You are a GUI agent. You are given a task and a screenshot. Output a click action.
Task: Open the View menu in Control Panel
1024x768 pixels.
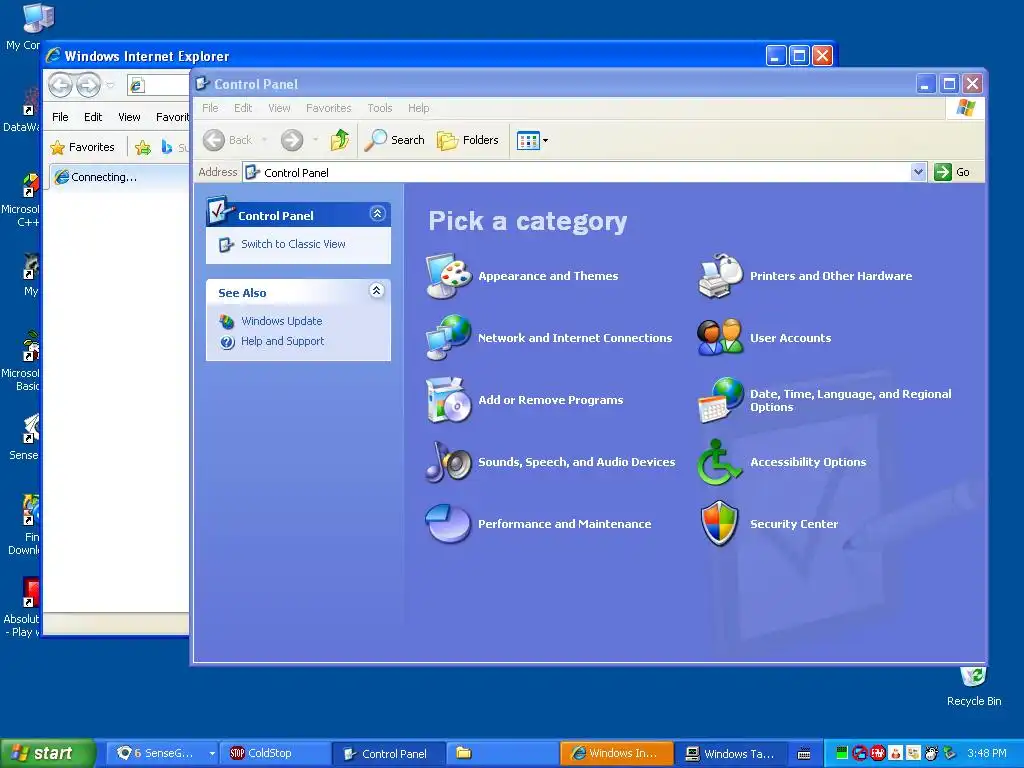(x=279, y=108)
